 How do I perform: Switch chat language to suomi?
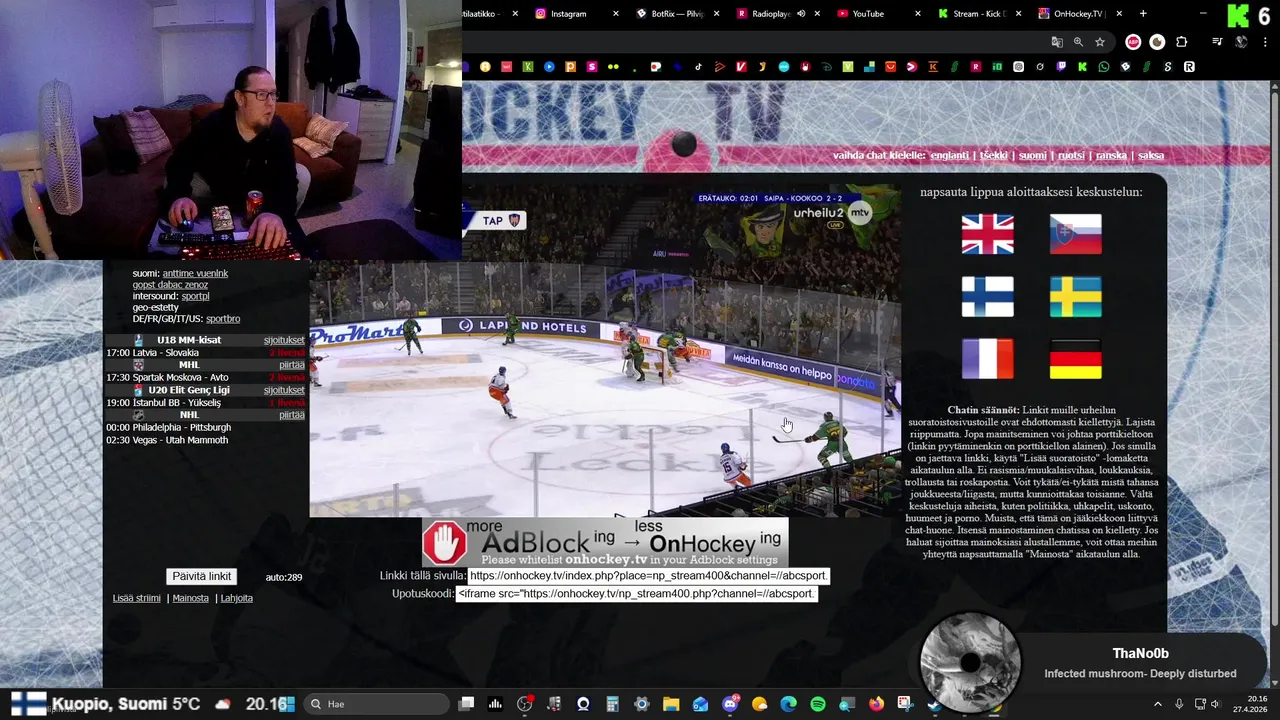pyautogui.click(x=1033, y=156)
